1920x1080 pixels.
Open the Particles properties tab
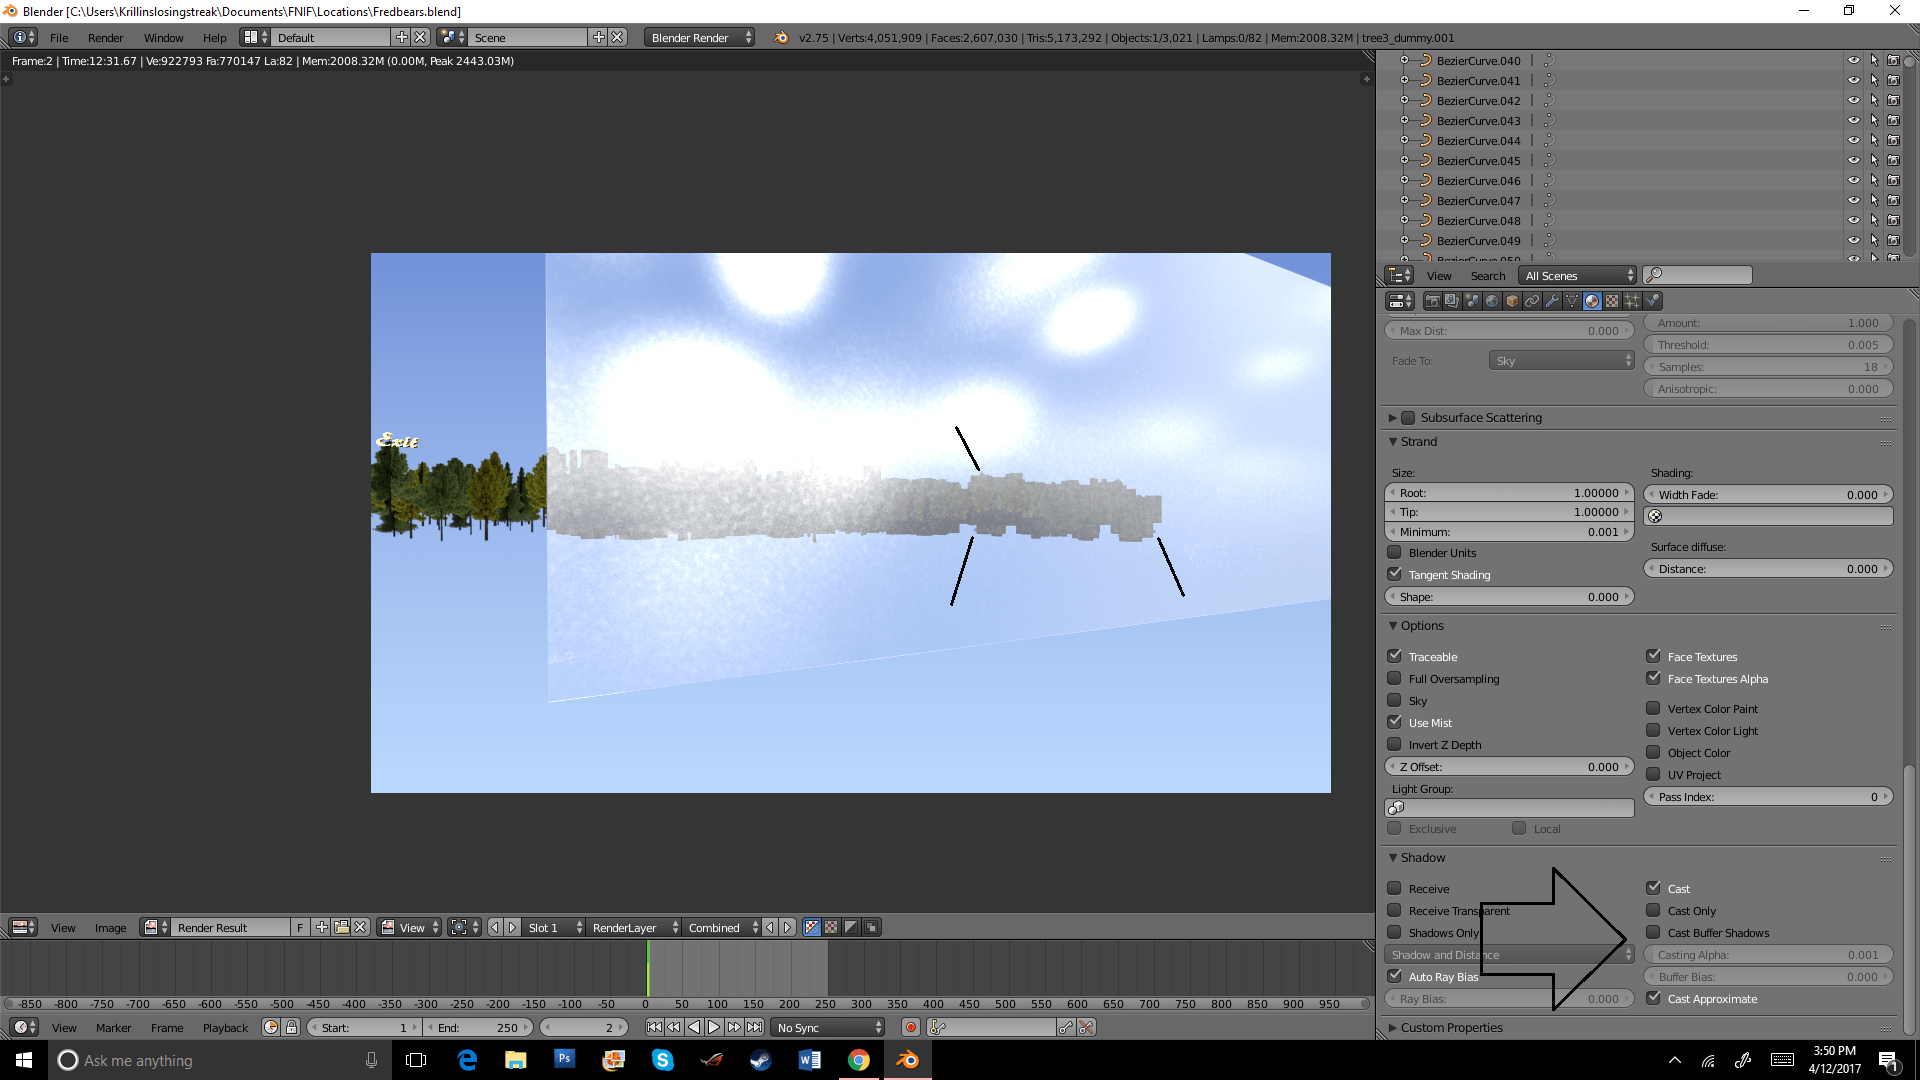point(1631,301)
